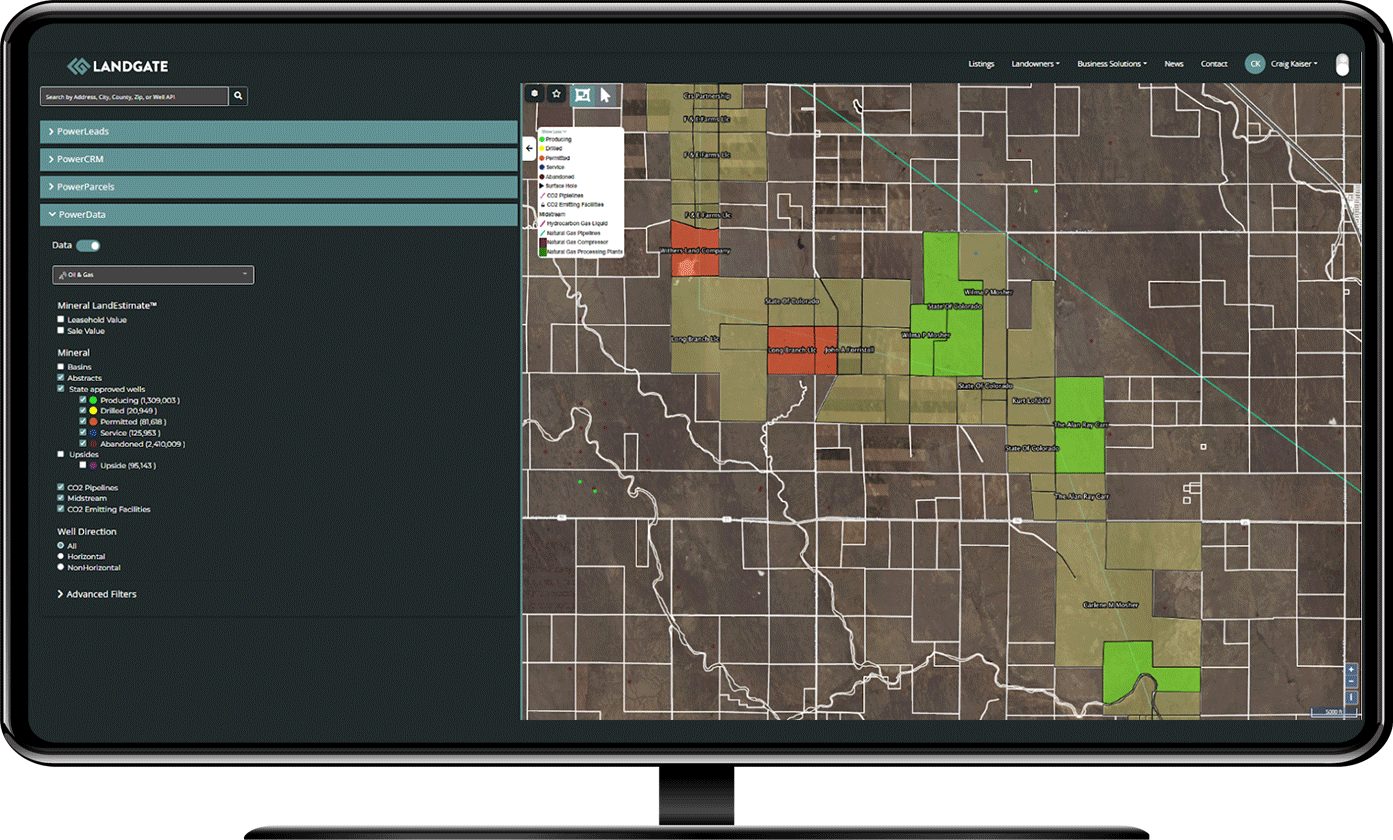Open the News navigation item
This screenshot has width=1393, height=840.
click(x=1174, y=64)
